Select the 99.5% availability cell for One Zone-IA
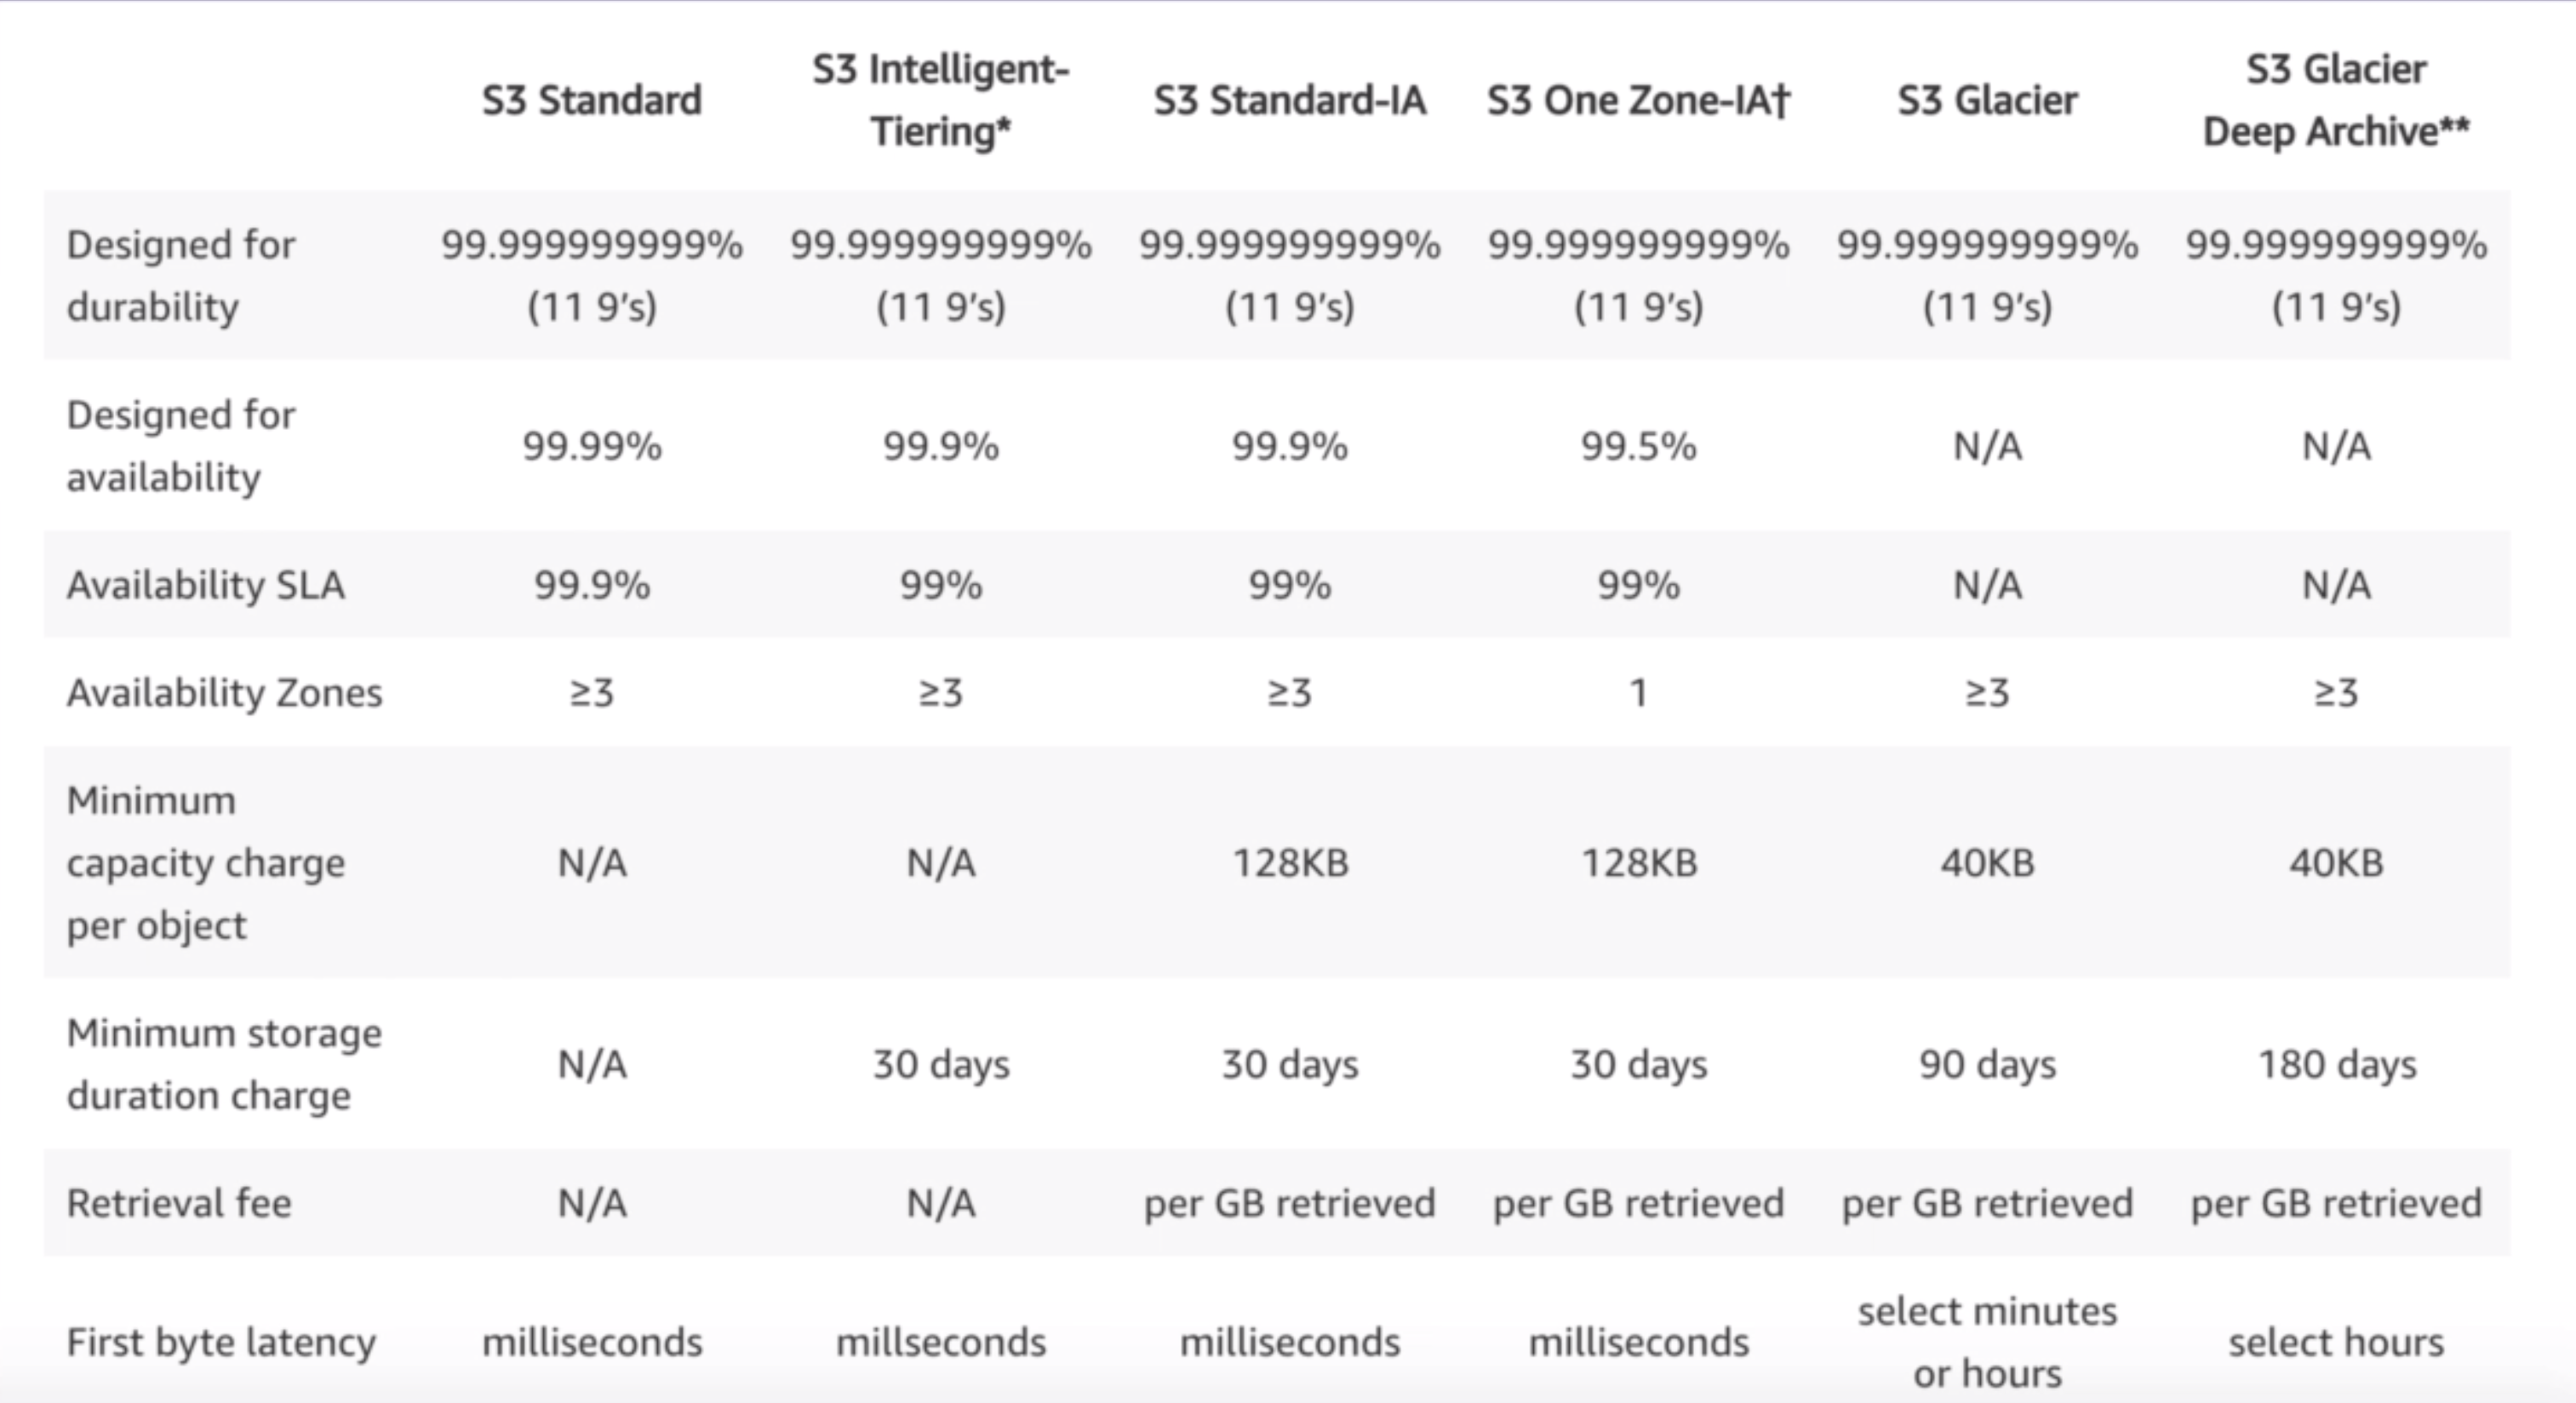 pos(1638,445)
